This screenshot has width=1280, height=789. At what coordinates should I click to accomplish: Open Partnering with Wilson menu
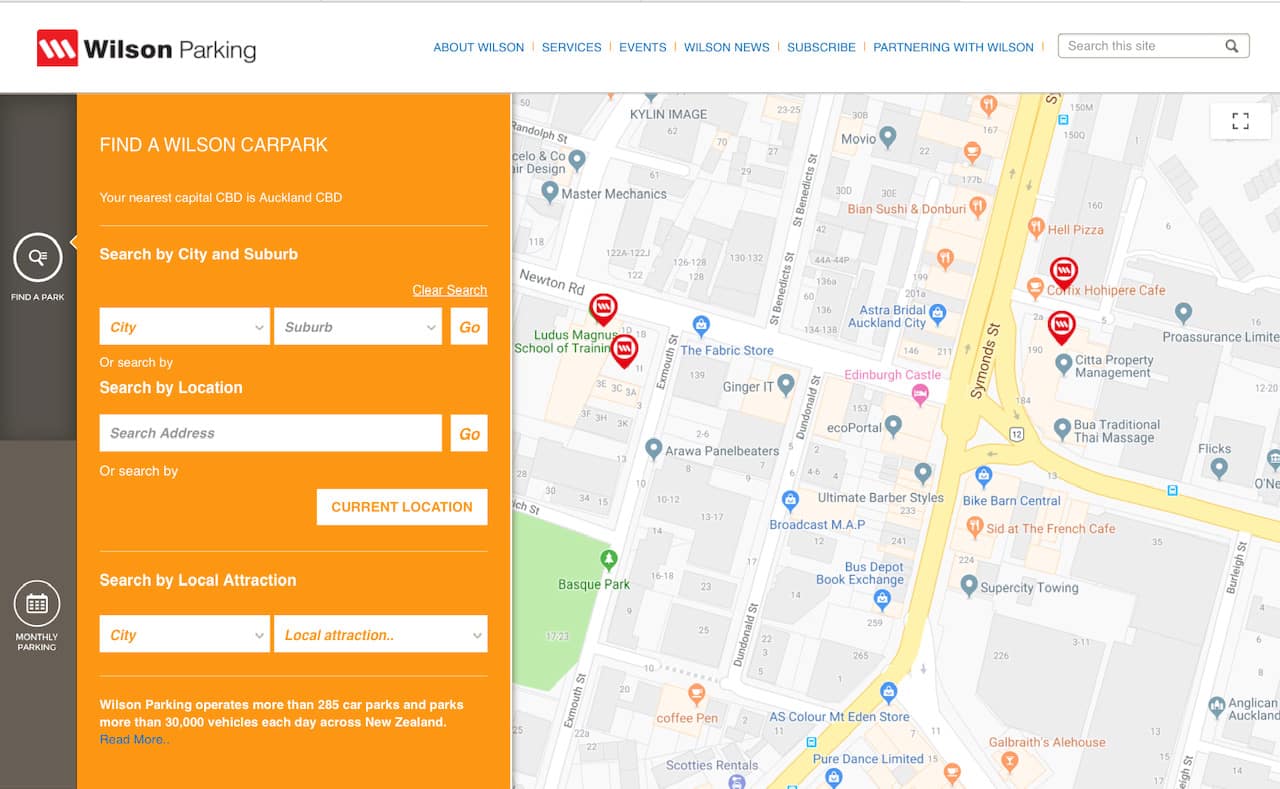pos(953,47)
